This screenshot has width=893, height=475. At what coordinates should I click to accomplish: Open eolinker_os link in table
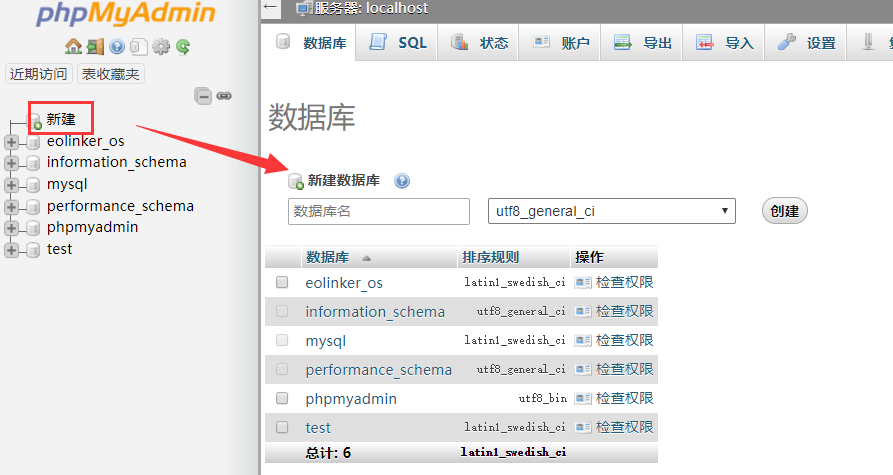pyautogui.click(x=344, y=283)
